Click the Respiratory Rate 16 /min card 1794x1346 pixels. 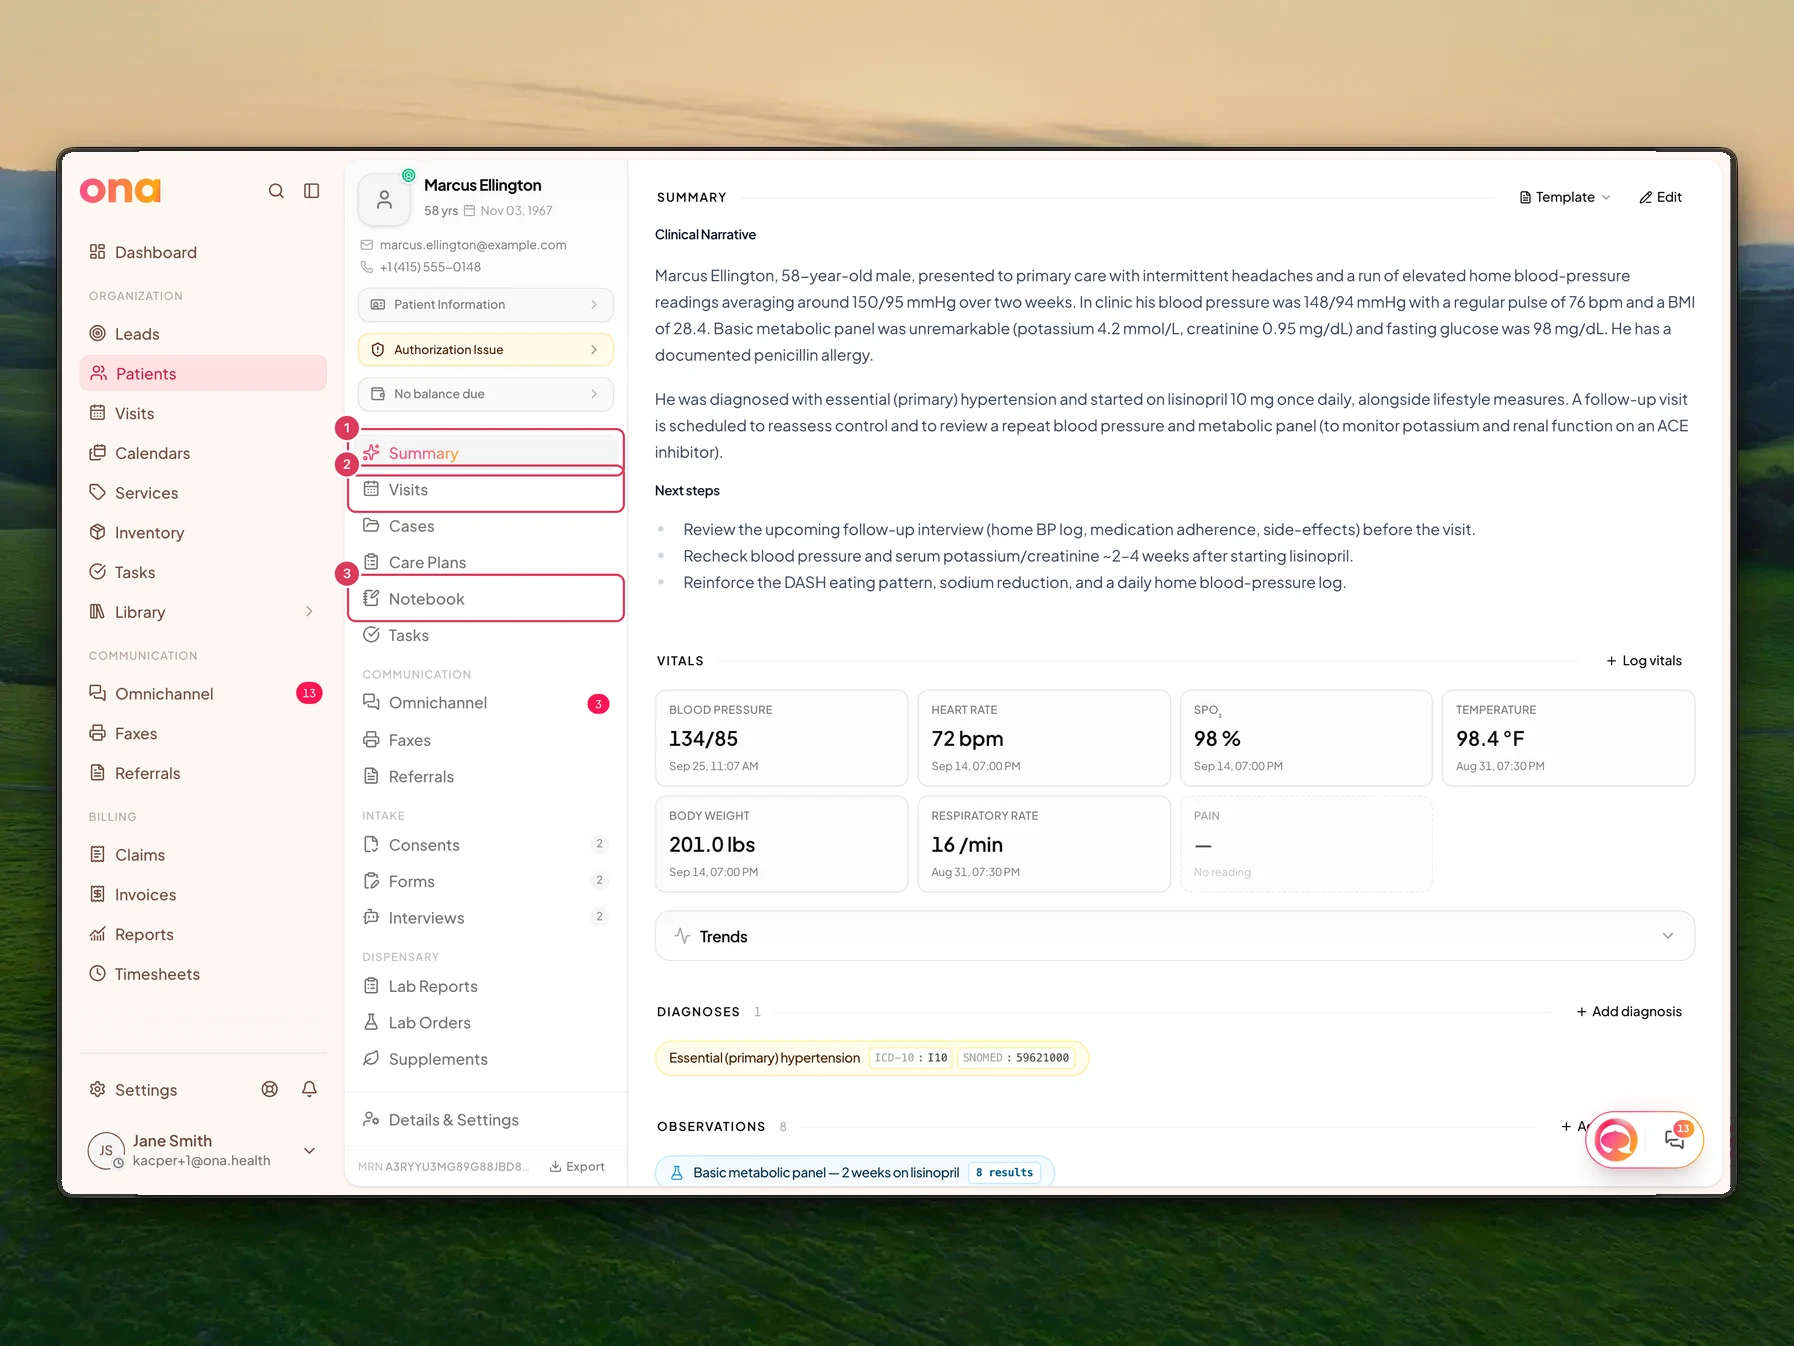1044,844
